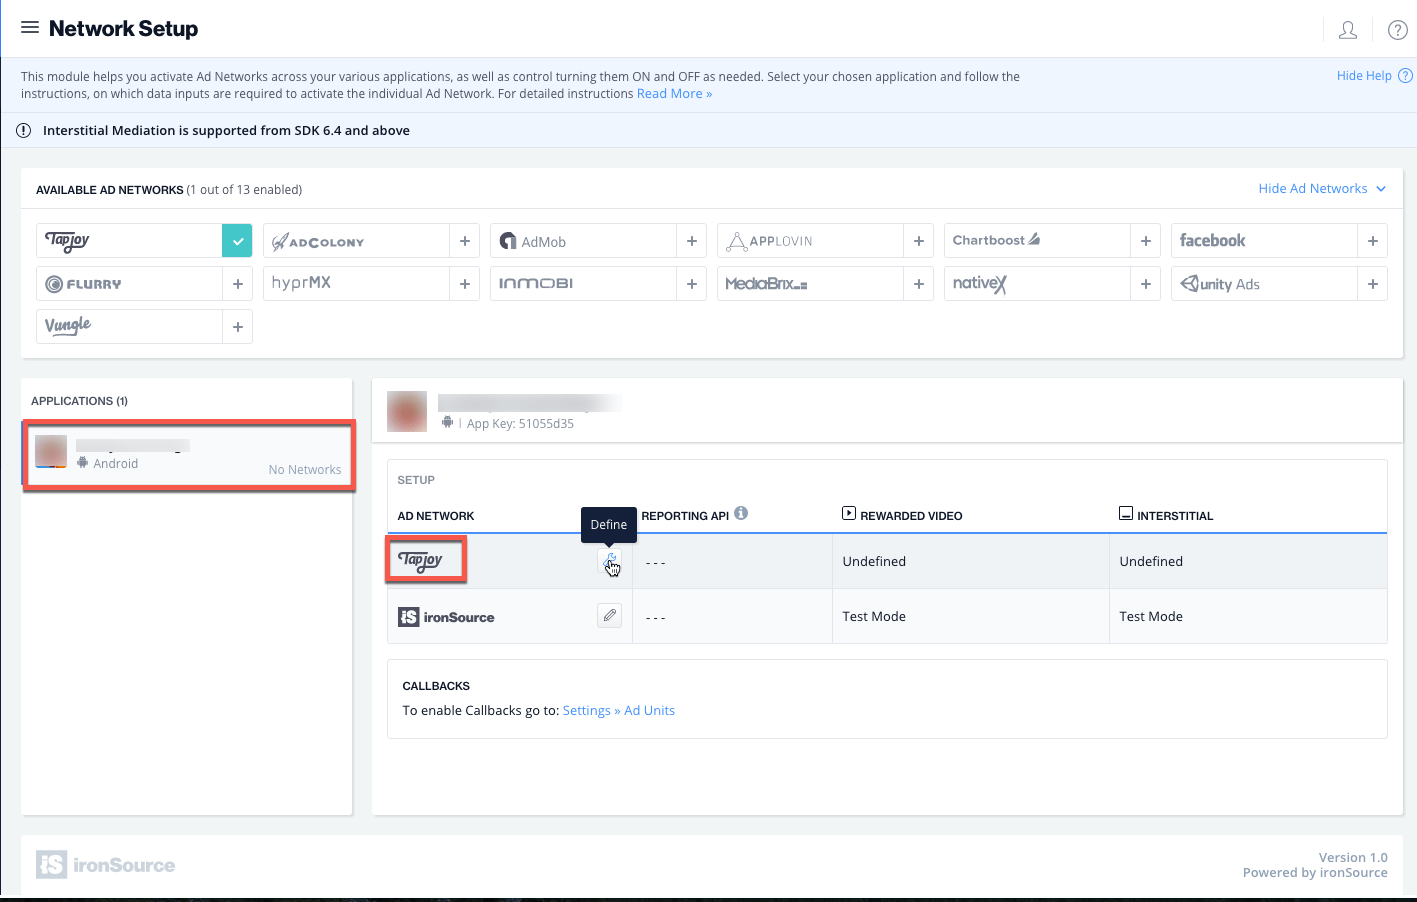
Task: Select the AppLovin network logo
Action: (x=769, y=241)
